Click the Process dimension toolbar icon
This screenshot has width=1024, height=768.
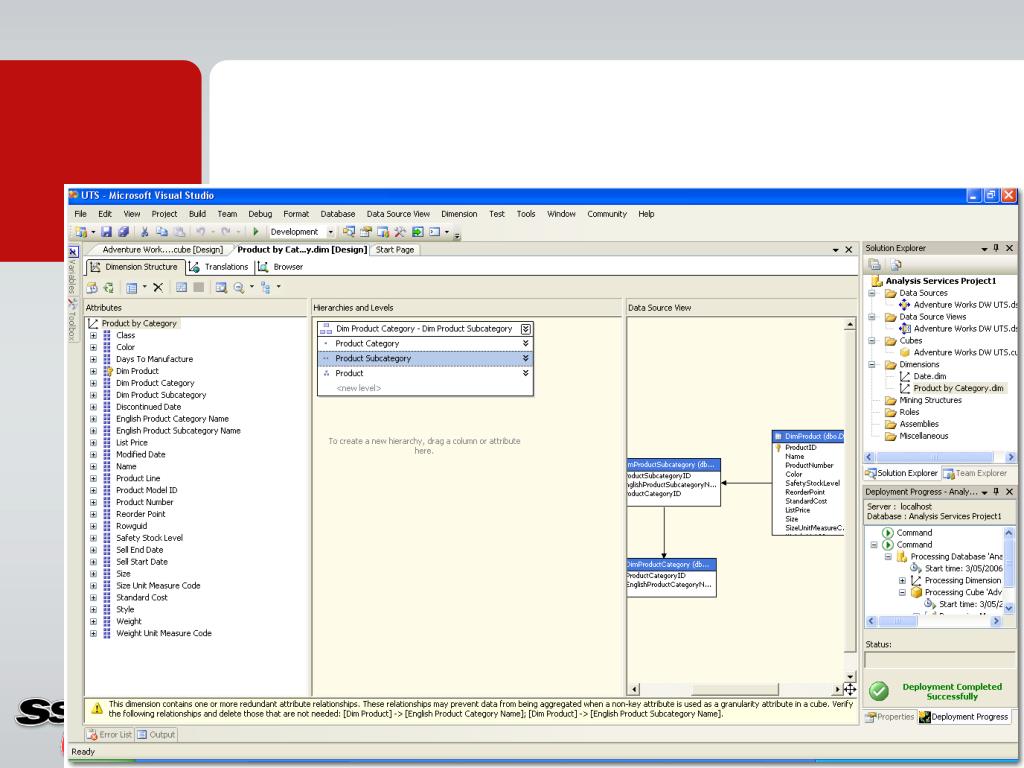point(108,287)
